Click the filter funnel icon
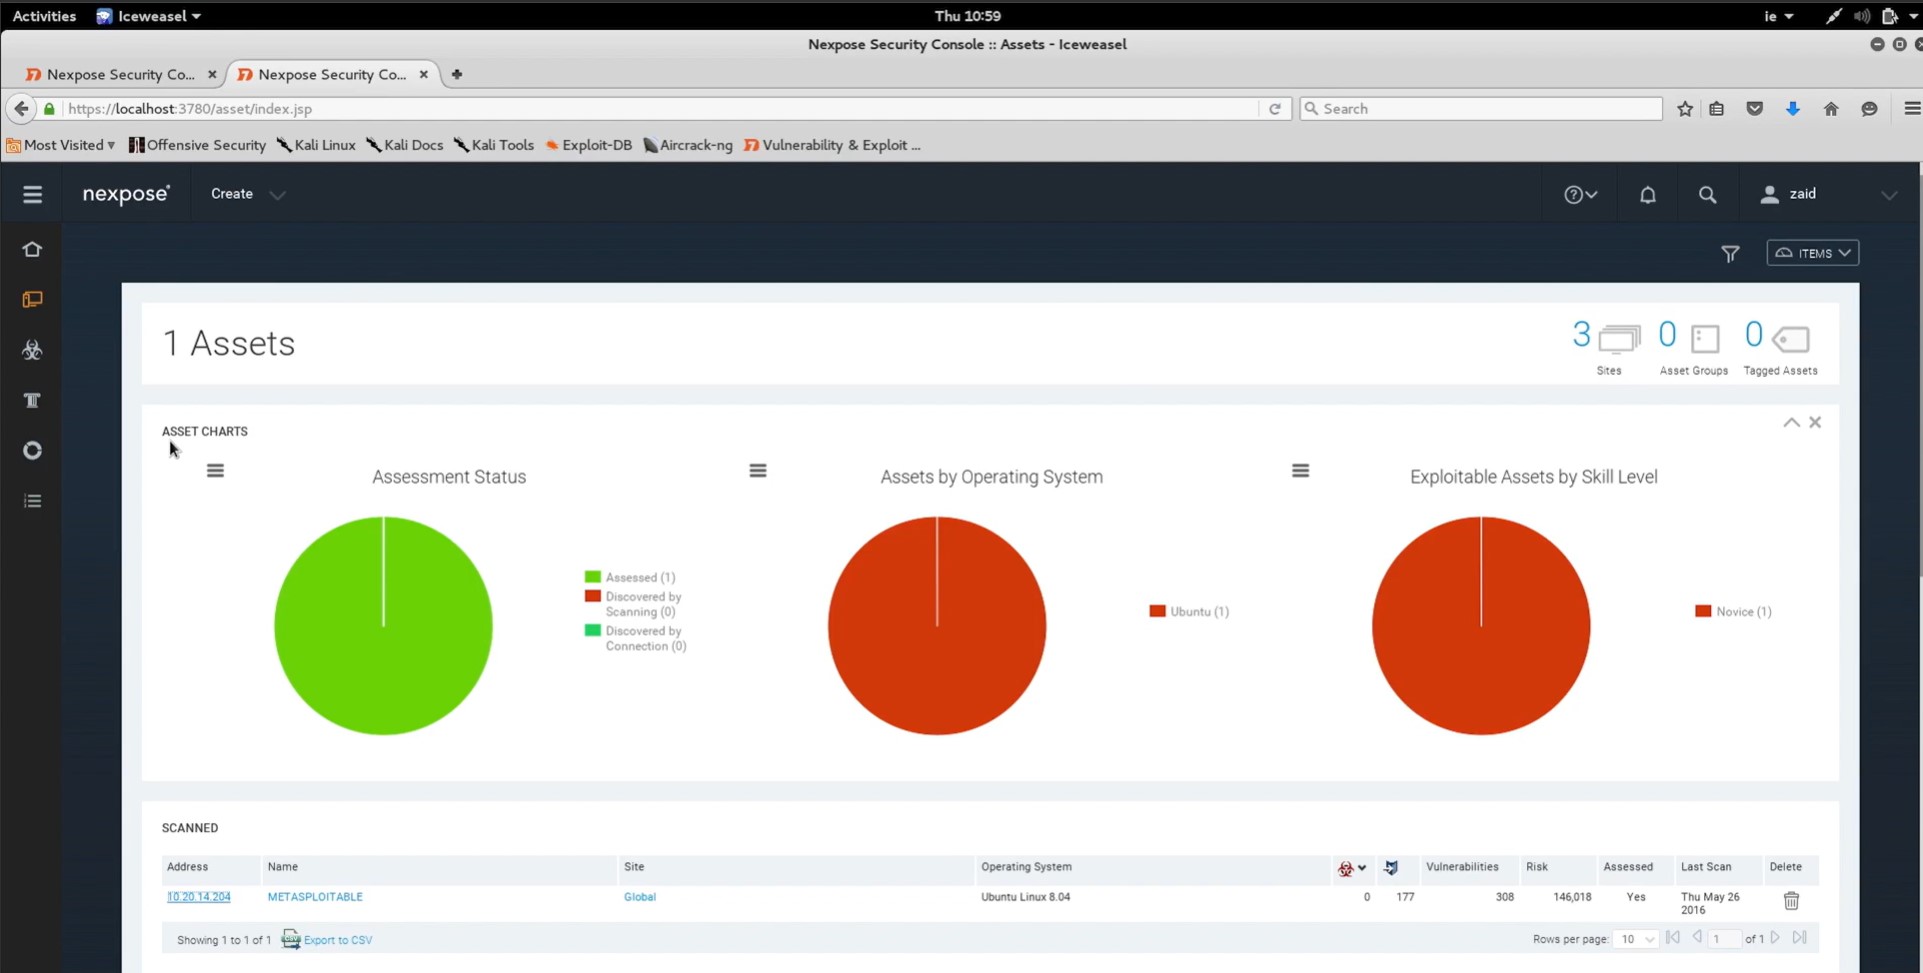Image resolution: width=1923 pixels, height=973 pixels. pyautogui.click(x=1730, y=254)
